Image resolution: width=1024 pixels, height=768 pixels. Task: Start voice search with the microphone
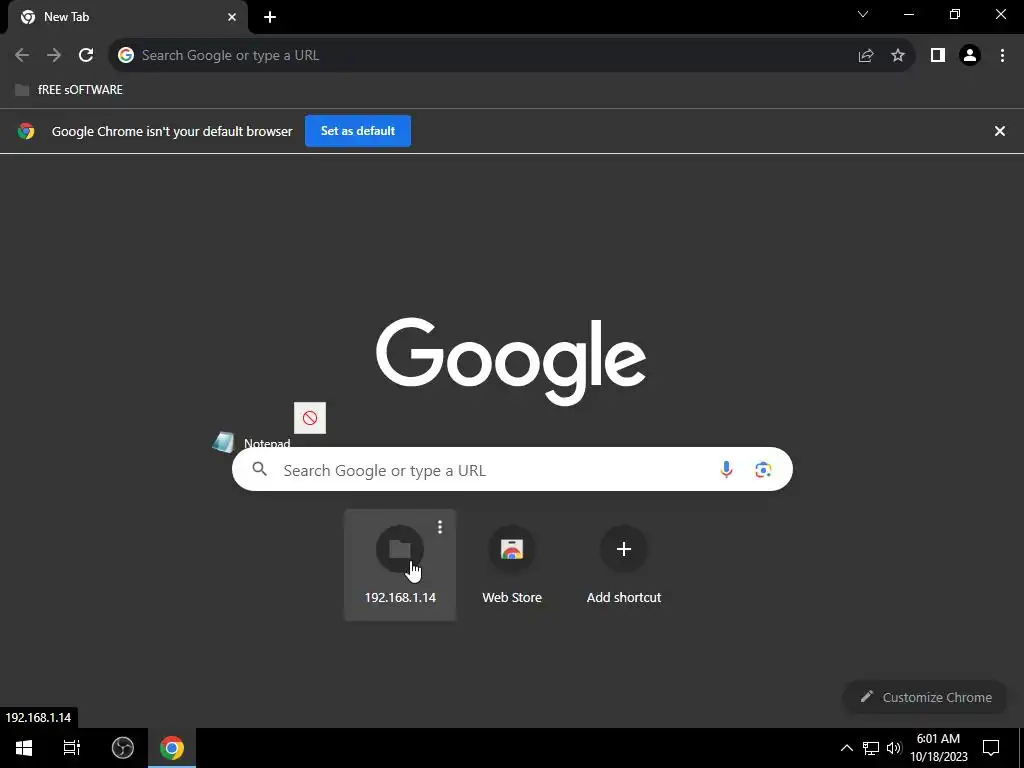pos(726,470)
